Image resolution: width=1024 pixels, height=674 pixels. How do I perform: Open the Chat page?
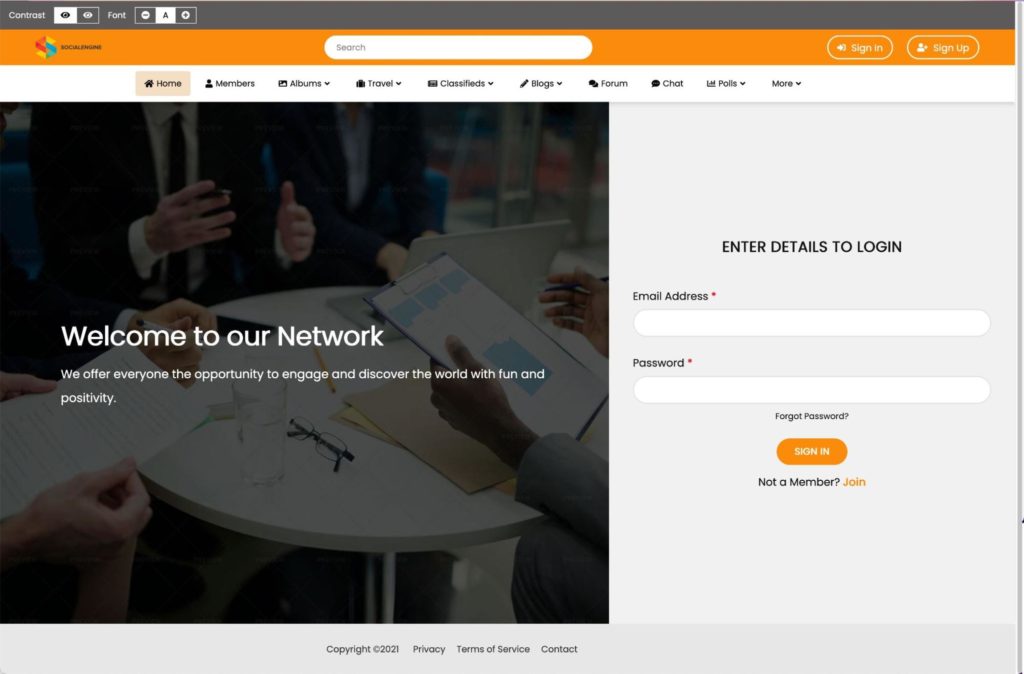point(667,84)
